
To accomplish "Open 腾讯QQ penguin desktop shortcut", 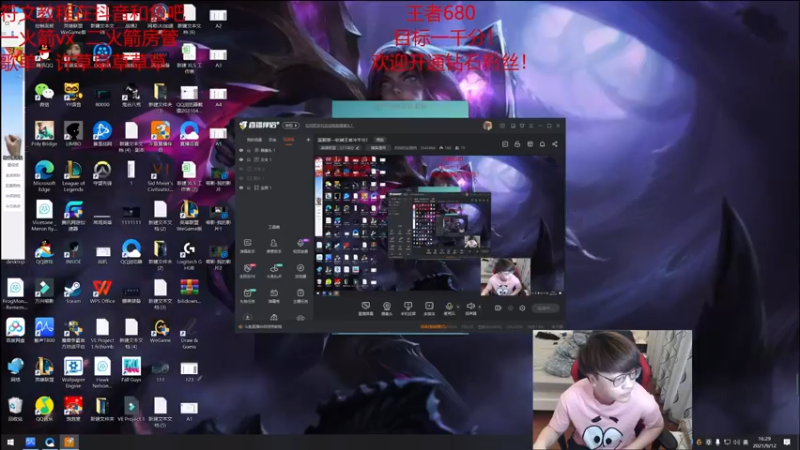I will click(x=44, y=56).
